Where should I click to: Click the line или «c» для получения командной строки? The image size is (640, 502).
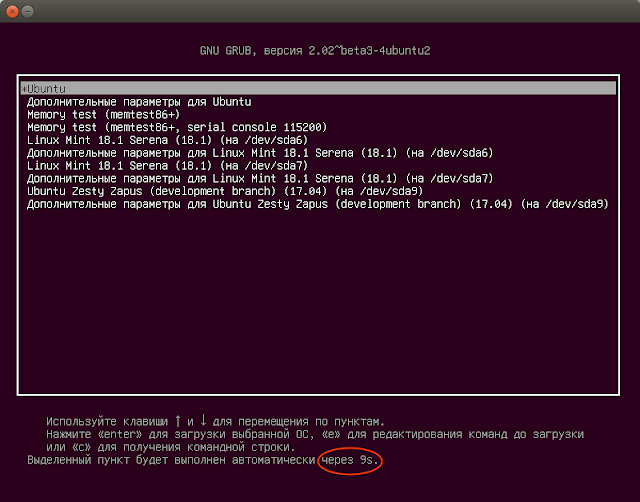(x=170, y=447)
